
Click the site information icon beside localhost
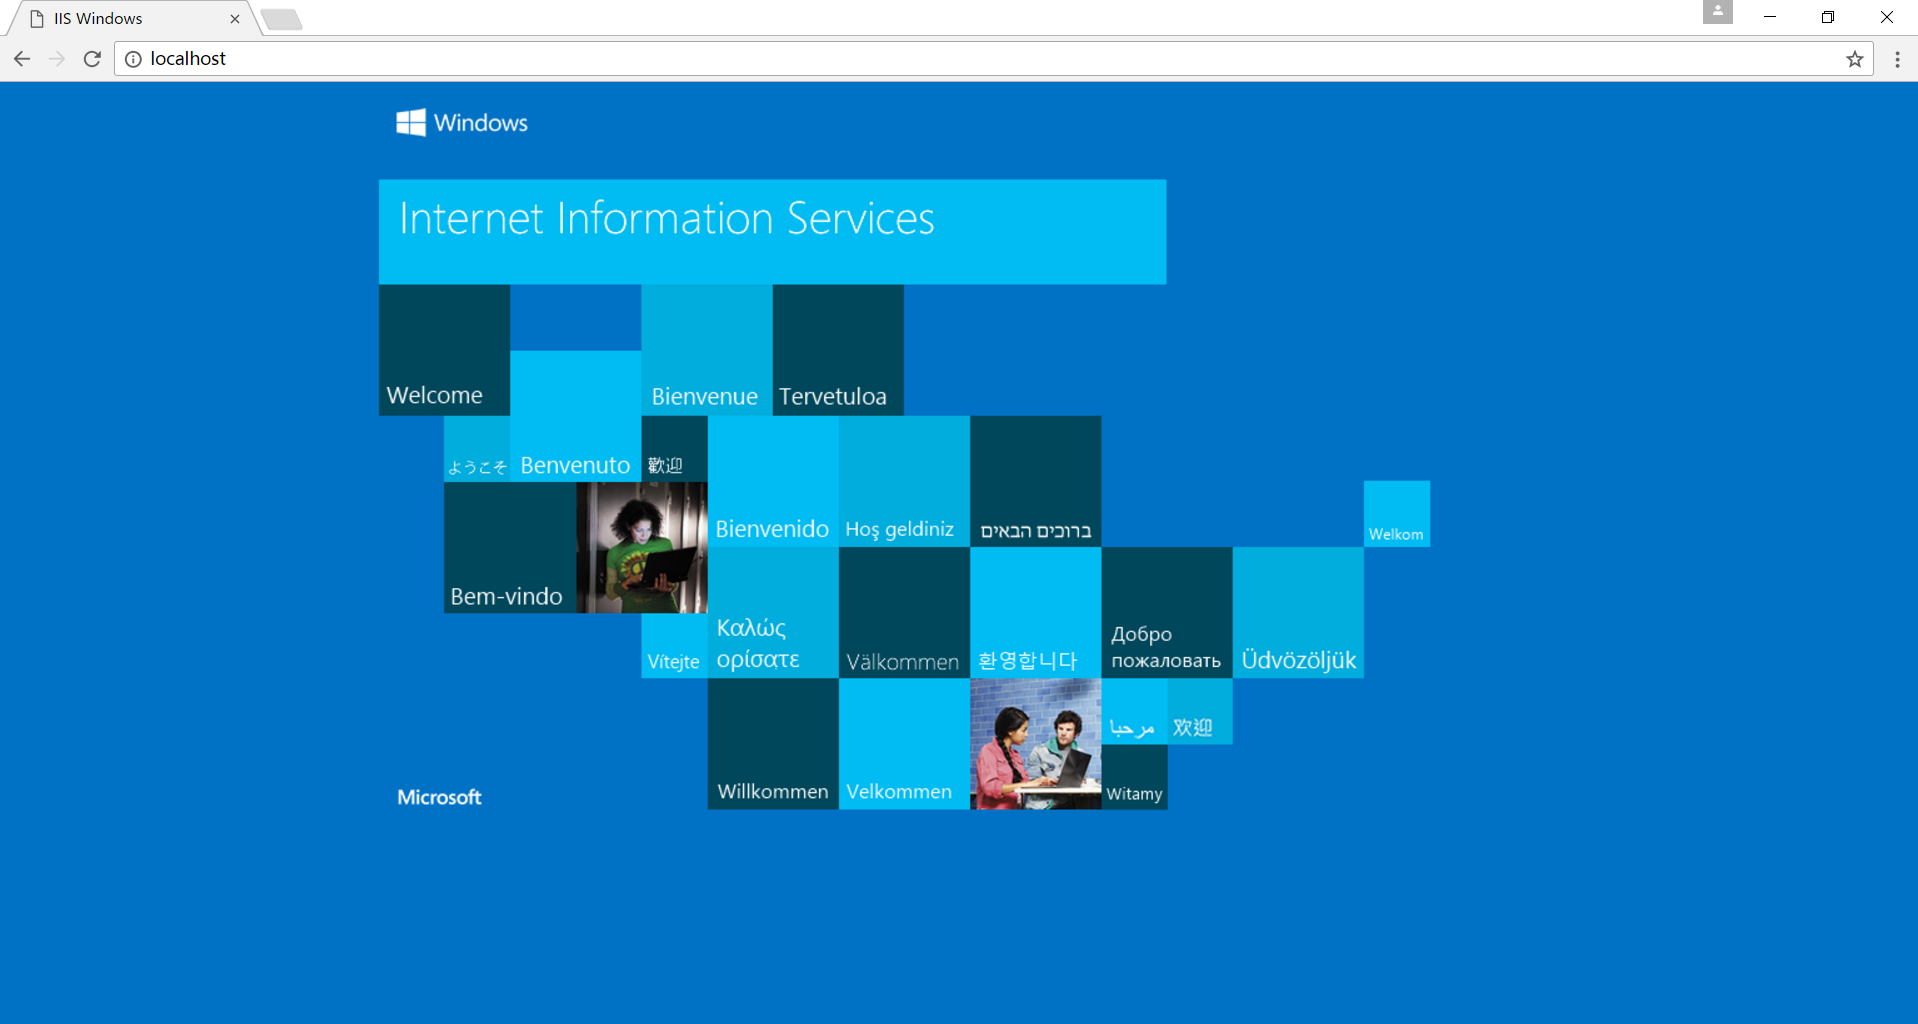134,58
